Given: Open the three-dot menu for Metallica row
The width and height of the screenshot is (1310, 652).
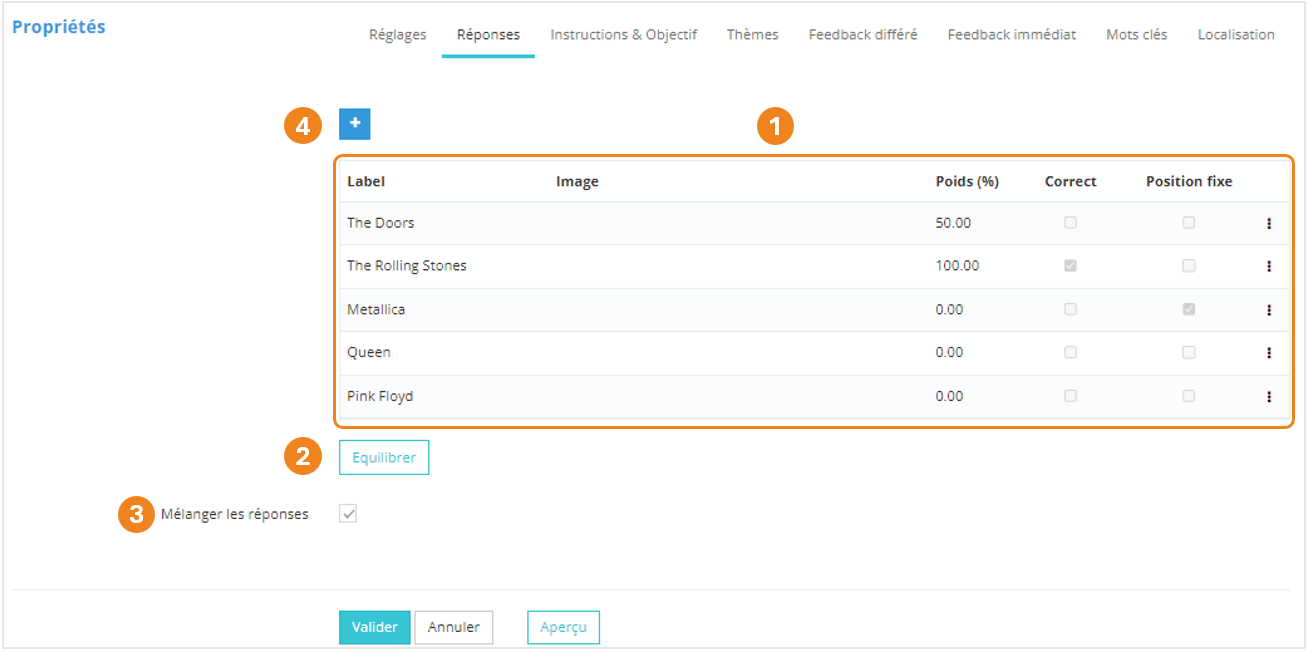Looking at the screenshot, I should [x=1268, y=310].
